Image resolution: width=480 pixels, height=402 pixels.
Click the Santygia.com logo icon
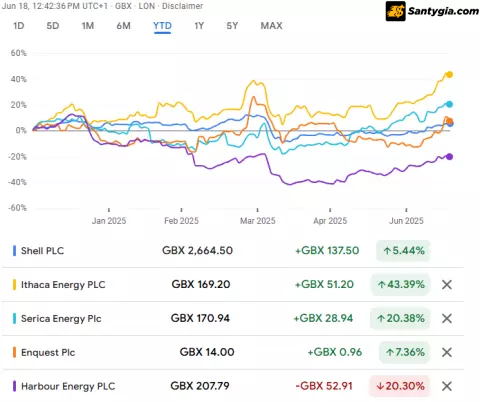pyautogui.click(x=396, y=11)
